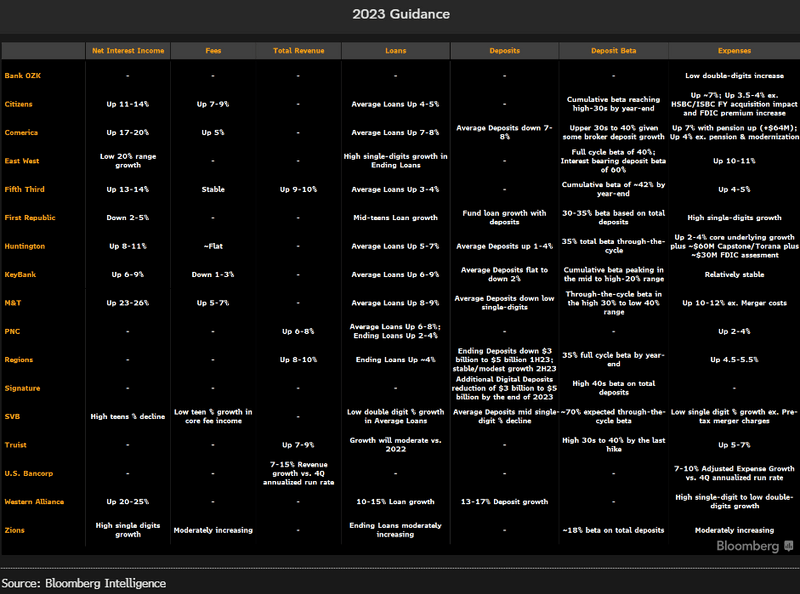
Task: Click the "Source: Bloomberg Intelligence" footer text
Action: point(84,583)
